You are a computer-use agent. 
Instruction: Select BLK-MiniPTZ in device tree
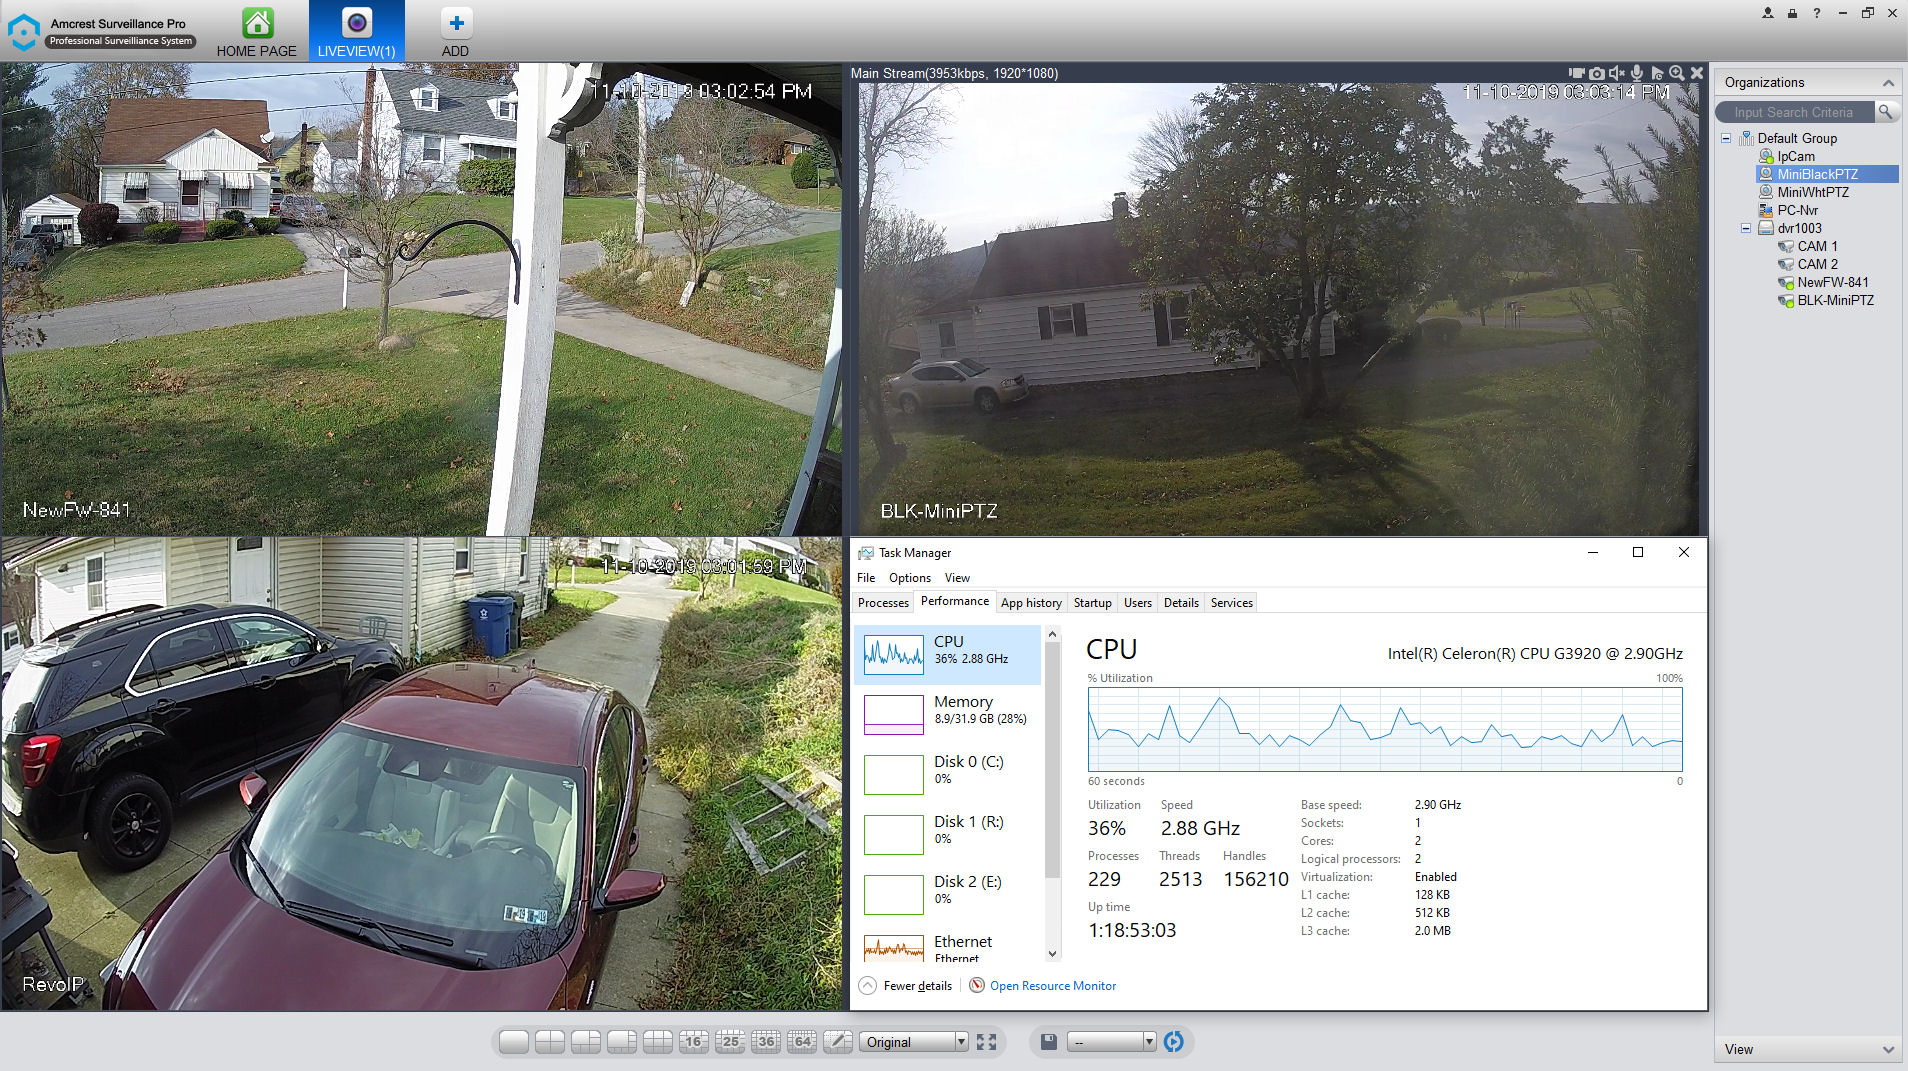(1835, 300)
